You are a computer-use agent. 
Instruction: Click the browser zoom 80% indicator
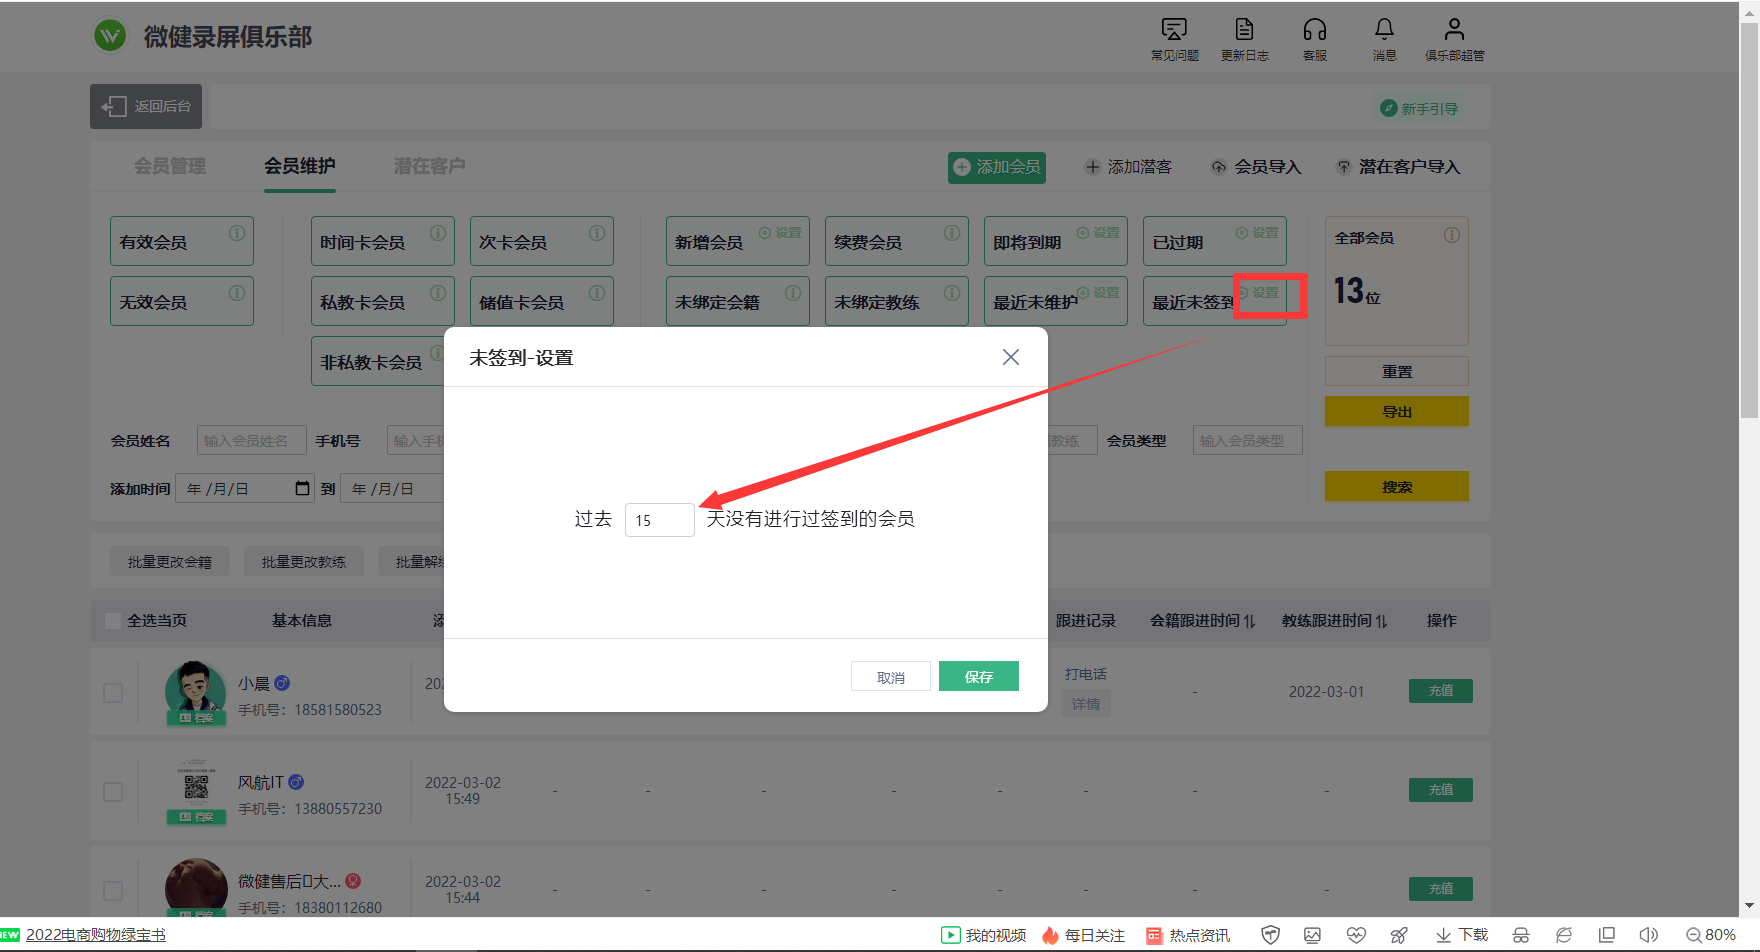pos(1710,935)
